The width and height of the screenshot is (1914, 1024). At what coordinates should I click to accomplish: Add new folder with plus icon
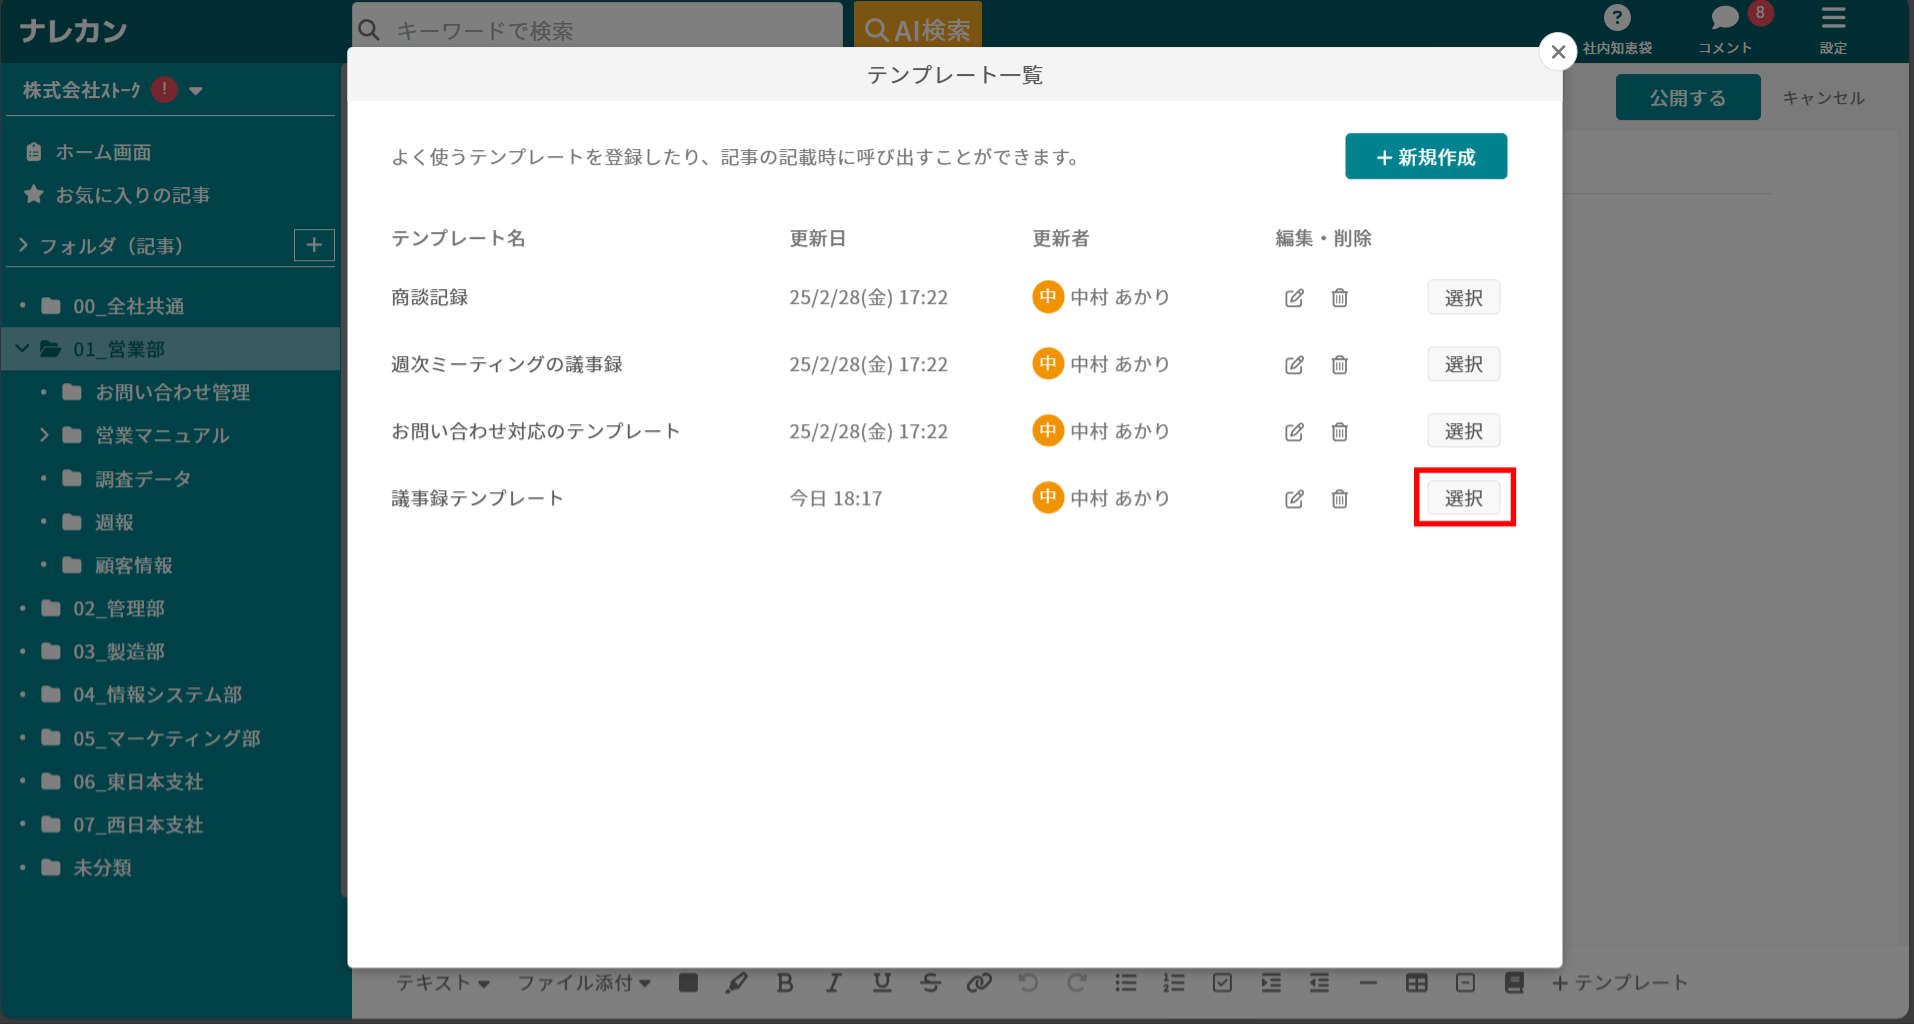click(x=314, y=245)
